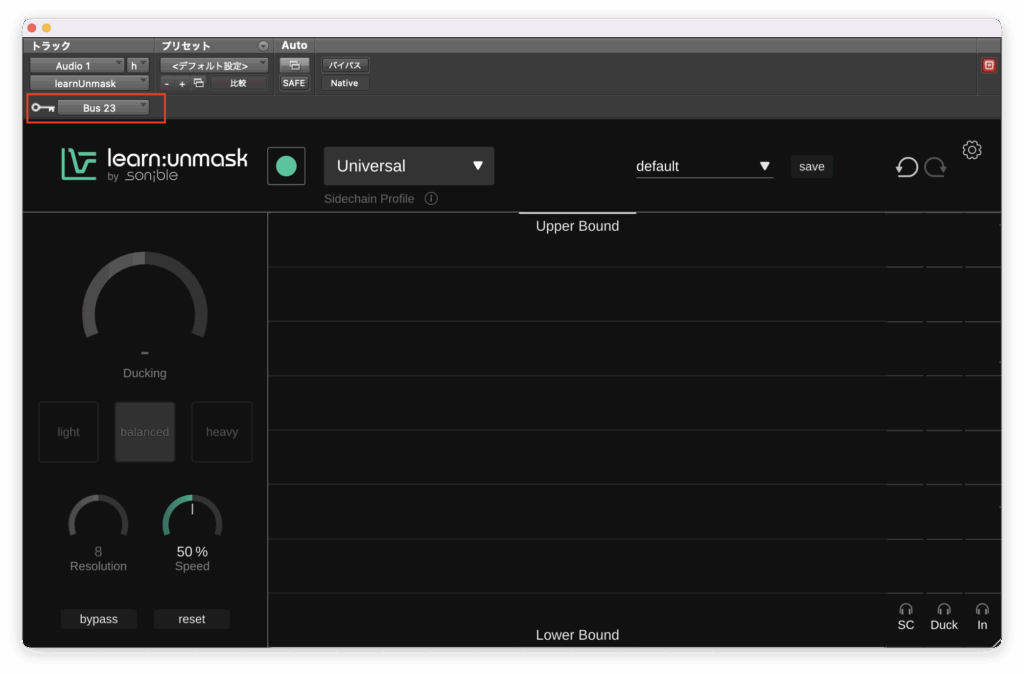The image size is (1024, 674).
Task: Toggle the SAFE automation button
Action: [294, 83]
